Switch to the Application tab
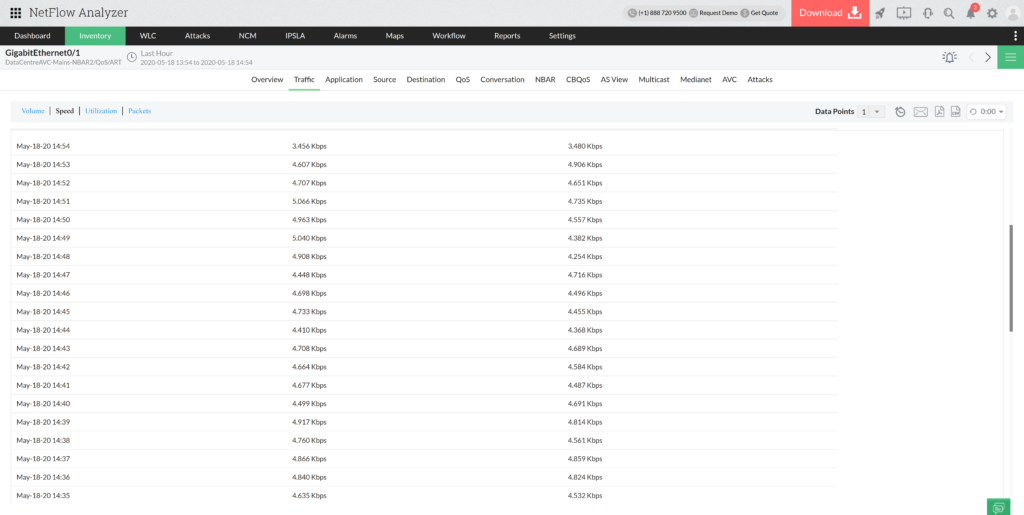 pyautogui.click(x=344, y=79)
